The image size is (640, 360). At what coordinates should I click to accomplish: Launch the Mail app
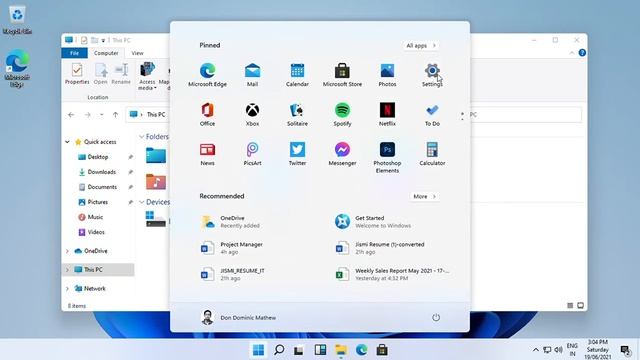(252, 75)
